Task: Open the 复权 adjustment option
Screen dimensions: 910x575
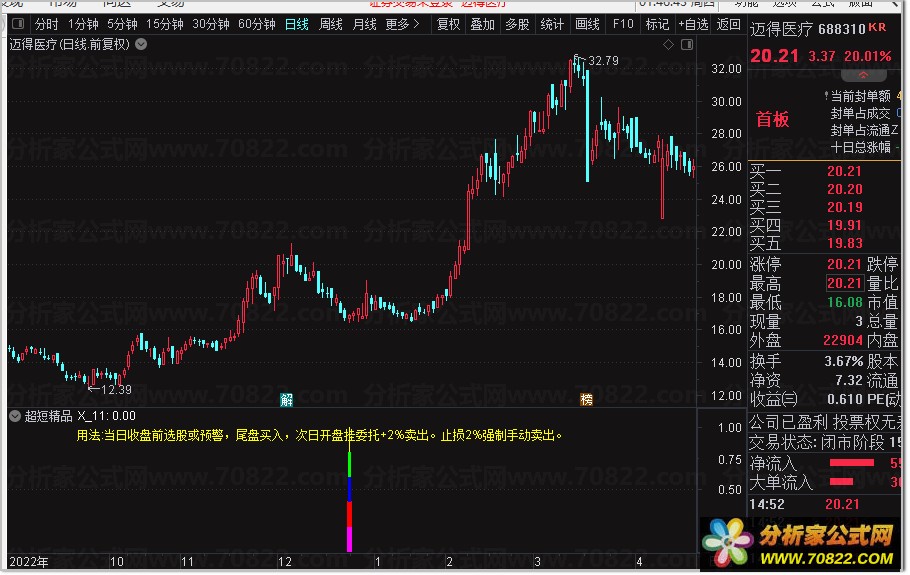Action: (x=448, y=24)
